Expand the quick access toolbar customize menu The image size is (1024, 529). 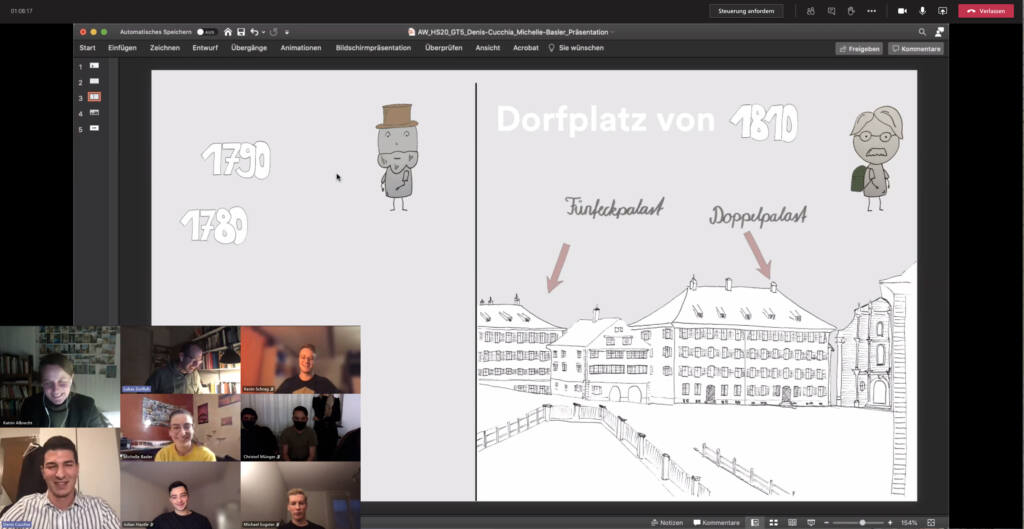[287, 32]
